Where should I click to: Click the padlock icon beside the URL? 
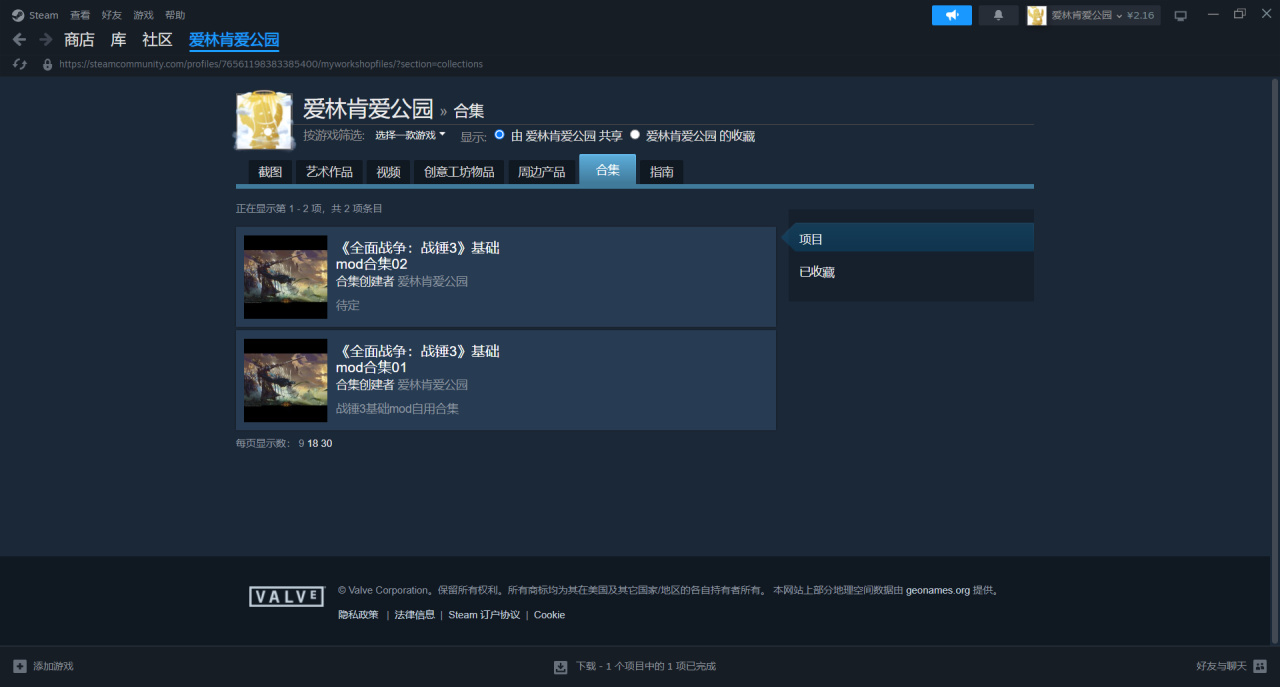click(x=47, y=64)
